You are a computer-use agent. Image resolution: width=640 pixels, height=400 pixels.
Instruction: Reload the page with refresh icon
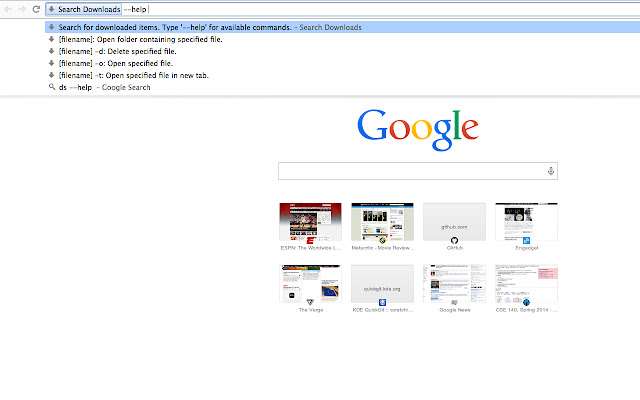(36, 9)
